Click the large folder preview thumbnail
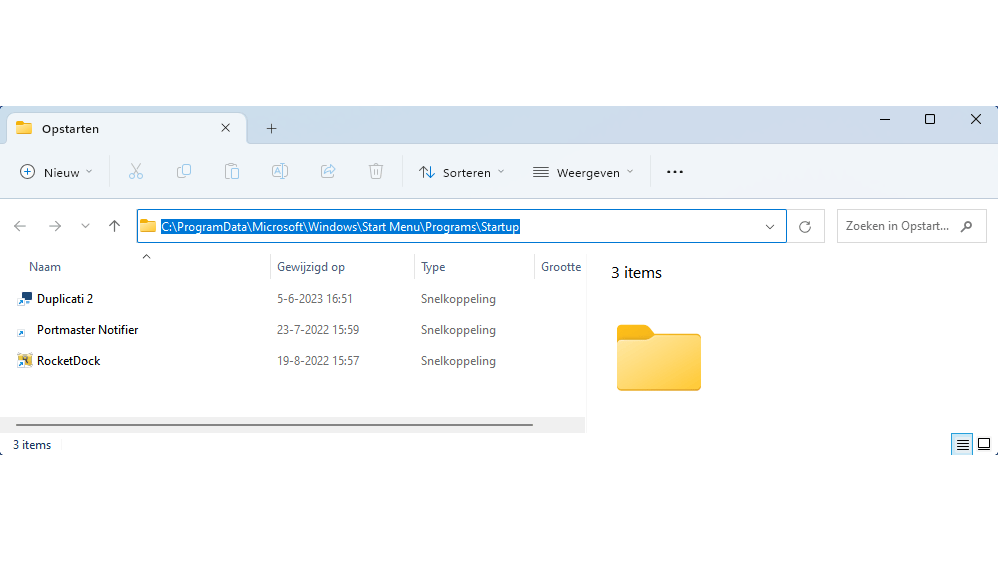998x561 pixels. (x=659, y=358)
